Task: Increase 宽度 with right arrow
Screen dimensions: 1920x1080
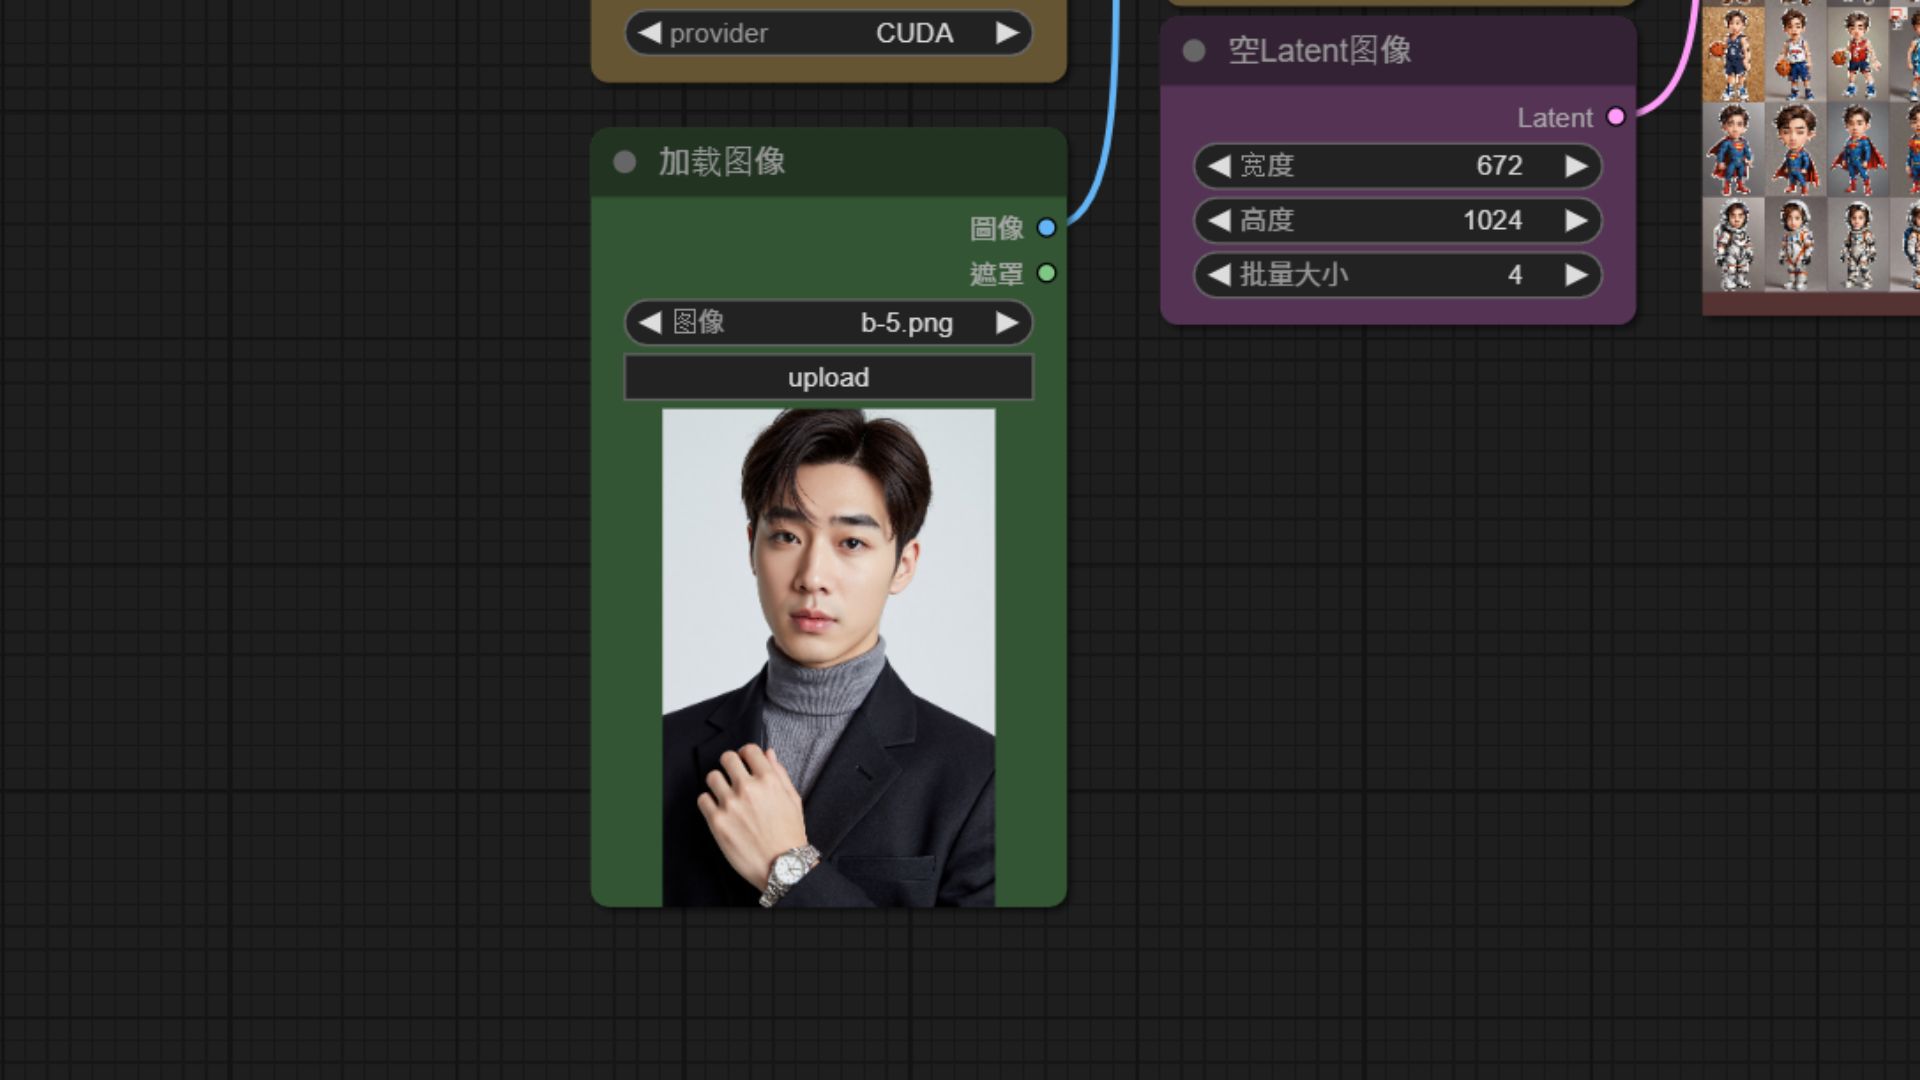Action: click(x=1576, y=166)
